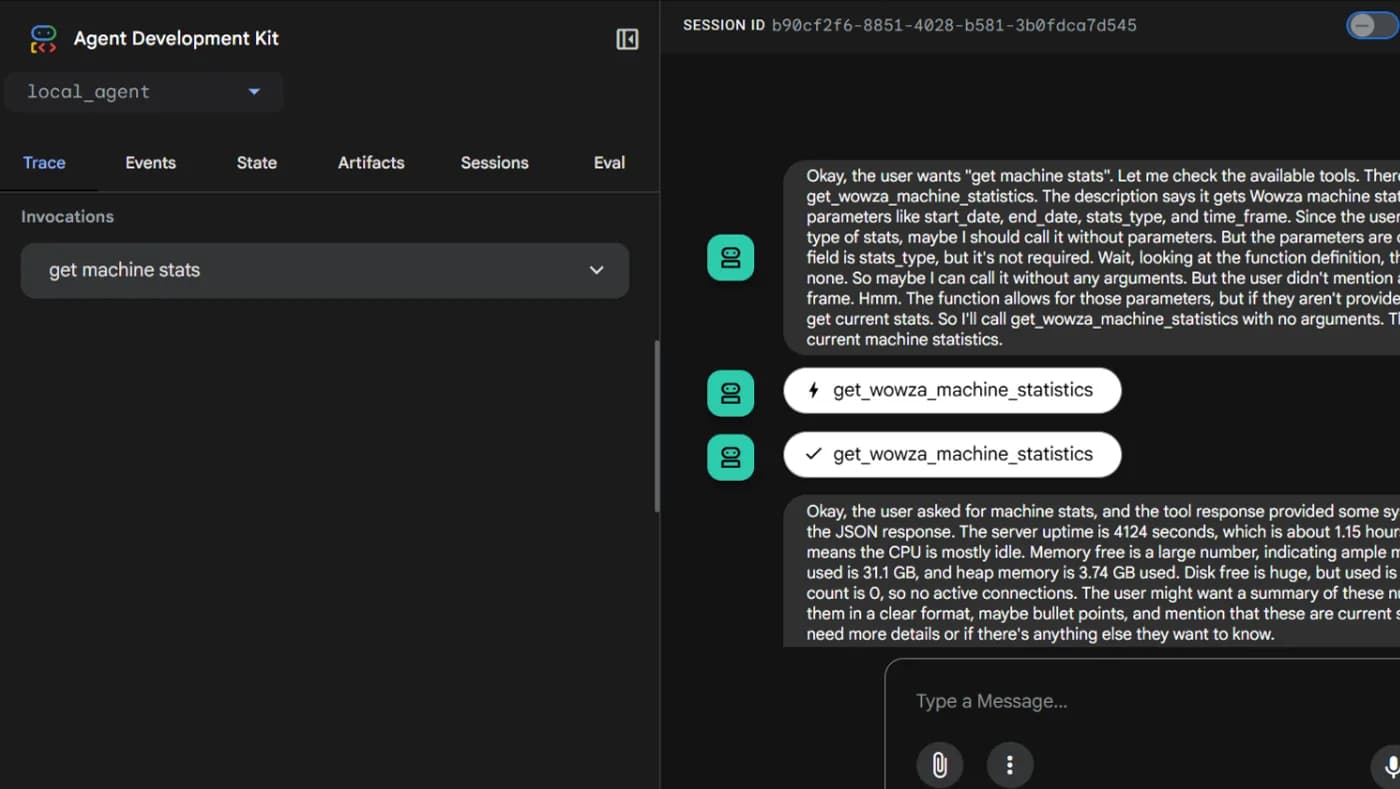The width and height of the screenshot is (1400, 789).
Task: Click the Agent Development Kit logo icon
Action: 43,39
